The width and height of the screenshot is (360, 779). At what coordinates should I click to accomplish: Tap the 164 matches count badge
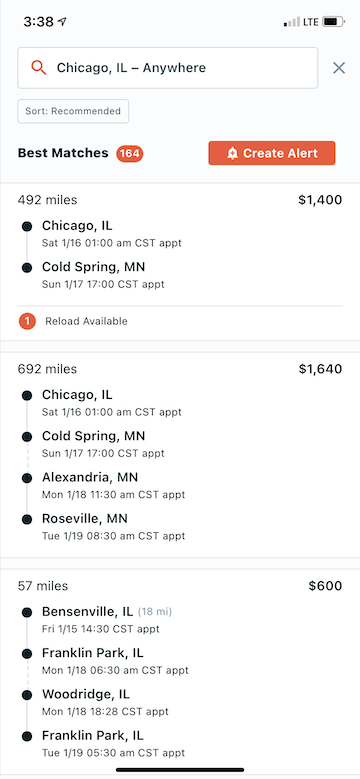pyautogui.click(x=130, y=154)
